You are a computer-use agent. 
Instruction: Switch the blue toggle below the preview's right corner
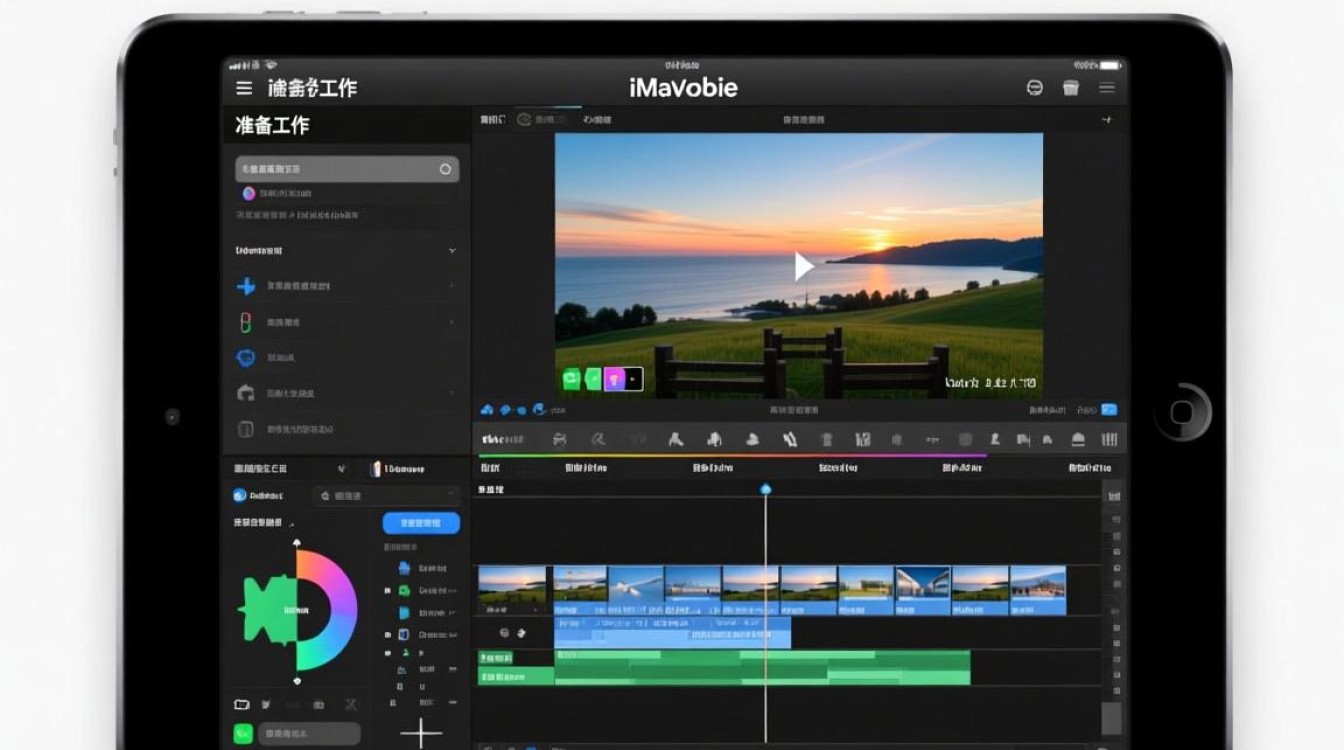pyautogui.click(x=1109, y=410)
